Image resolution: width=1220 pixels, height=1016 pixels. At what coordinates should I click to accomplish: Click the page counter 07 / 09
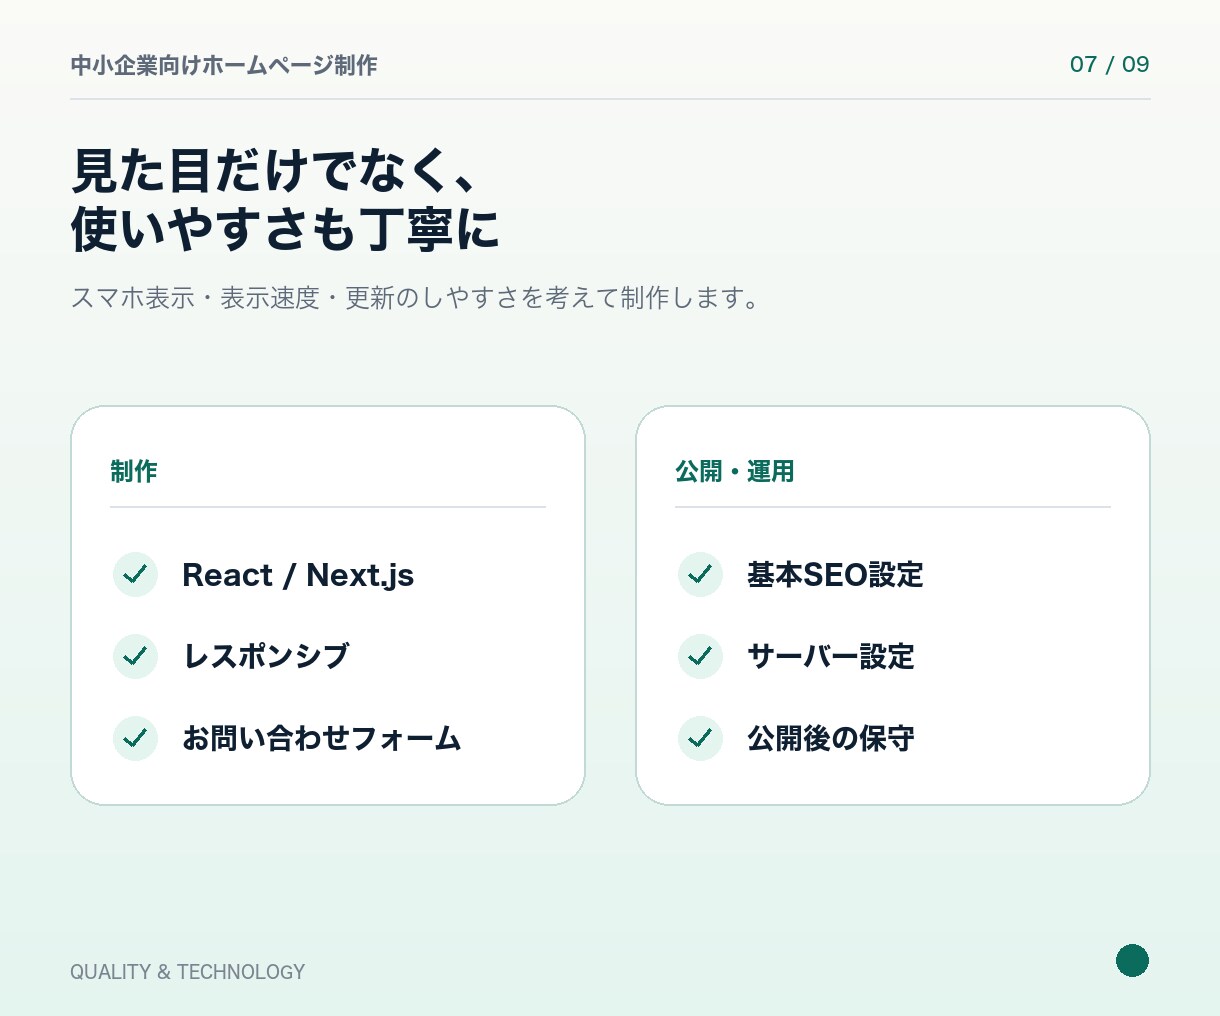click(1109, 64)
